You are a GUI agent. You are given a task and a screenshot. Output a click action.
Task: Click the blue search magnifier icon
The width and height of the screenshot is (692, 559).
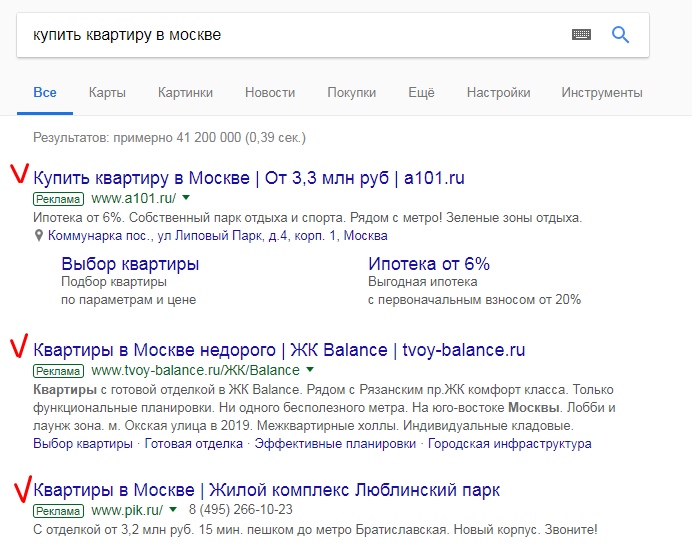[620, 34]
